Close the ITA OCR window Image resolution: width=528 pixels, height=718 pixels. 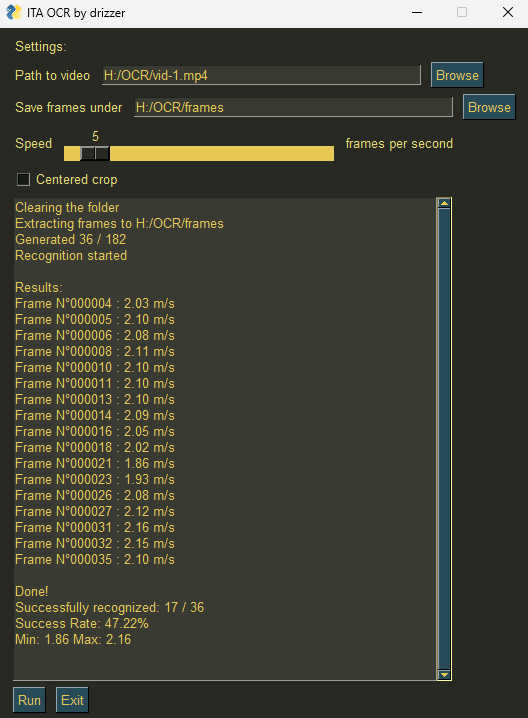pyautogui.click(x=508, y=12)
